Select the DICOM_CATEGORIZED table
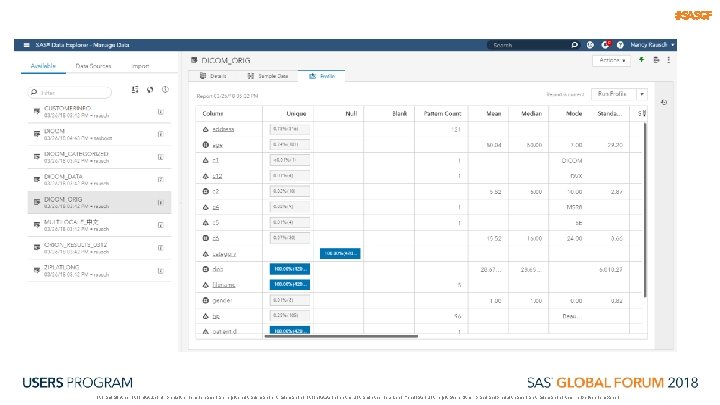The height and width of the screenshot is (405, 720). click(x=99, y=157)
